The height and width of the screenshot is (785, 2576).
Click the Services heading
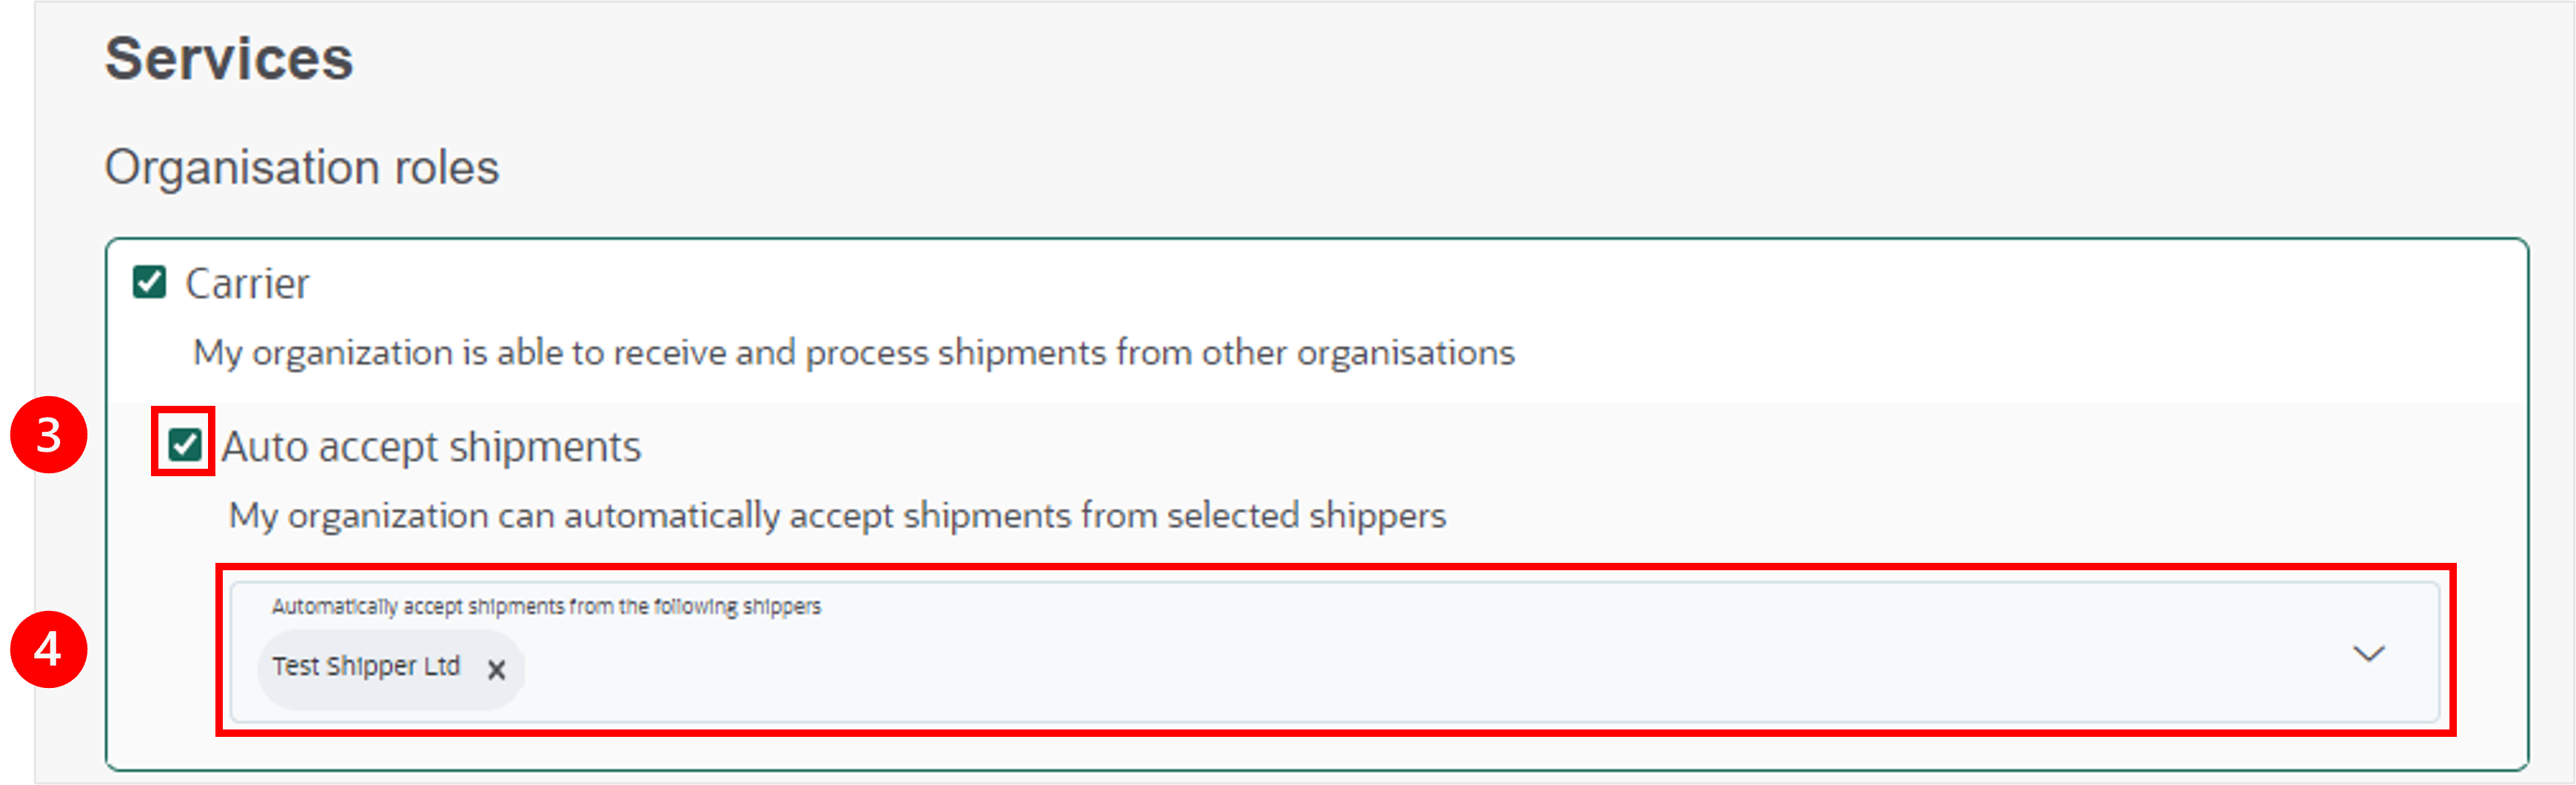(x=229, y=58)
